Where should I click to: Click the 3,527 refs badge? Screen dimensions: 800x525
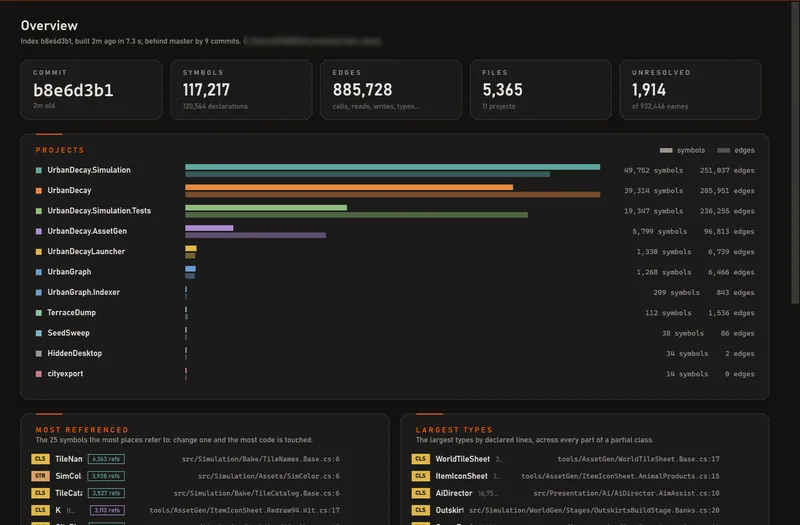[106, 493]
